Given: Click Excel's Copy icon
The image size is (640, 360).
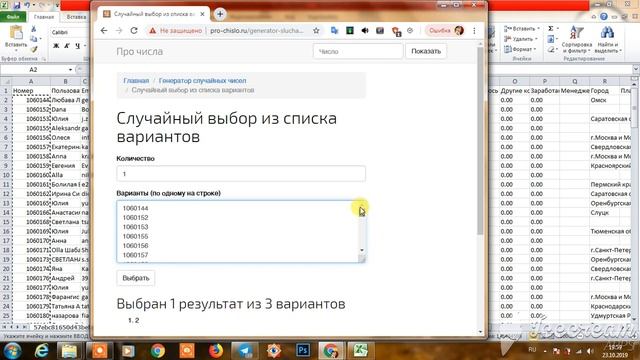Looking at the screenshot, I should (x=34, y=39).
